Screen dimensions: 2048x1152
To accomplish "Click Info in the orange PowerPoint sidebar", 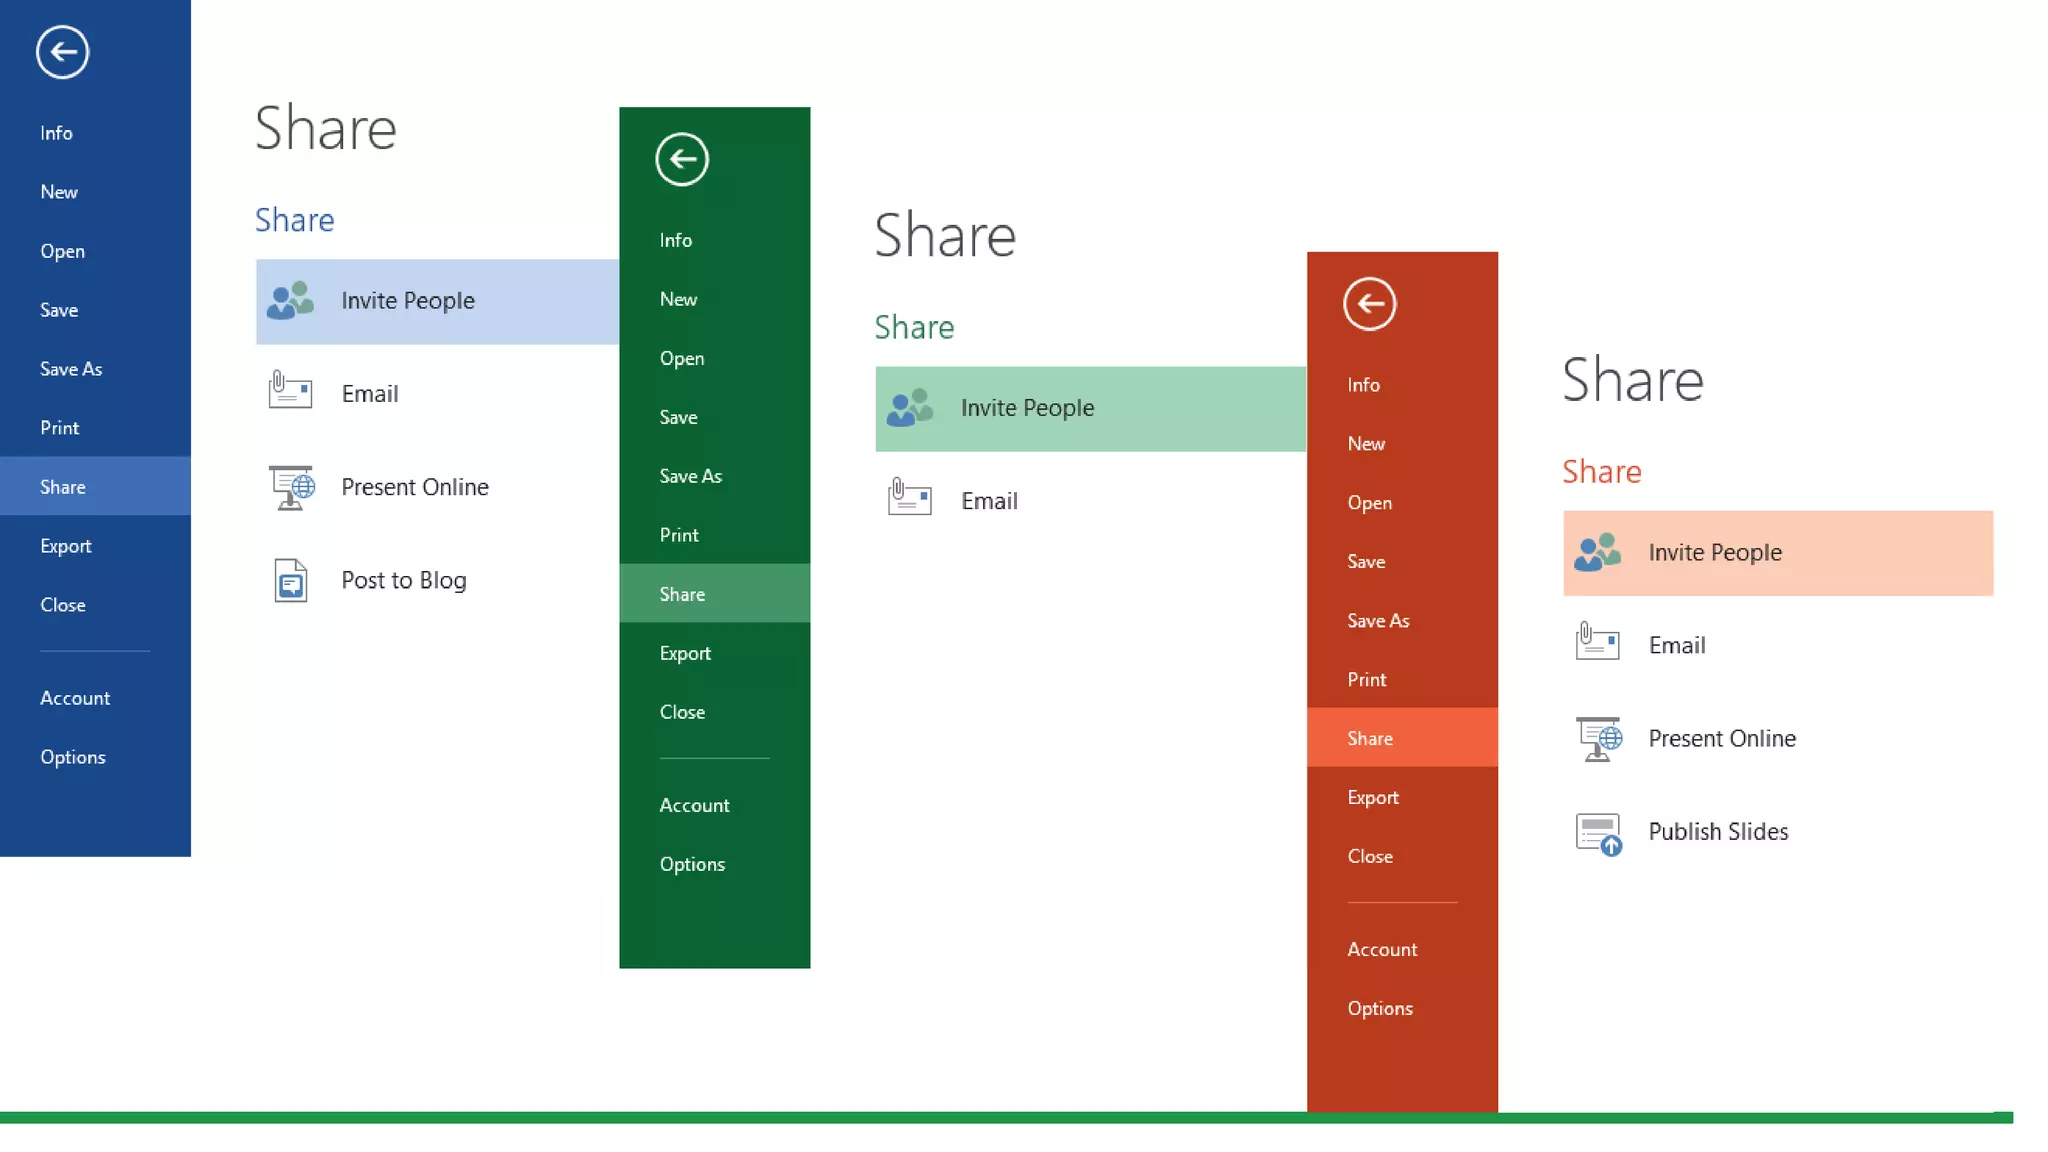I will (x=1363, y=385).
